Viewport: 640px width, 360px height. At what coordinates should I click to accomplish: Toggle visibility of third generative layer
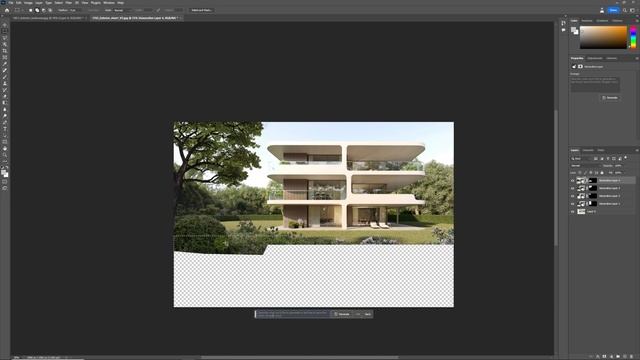(x=572, y=196)
